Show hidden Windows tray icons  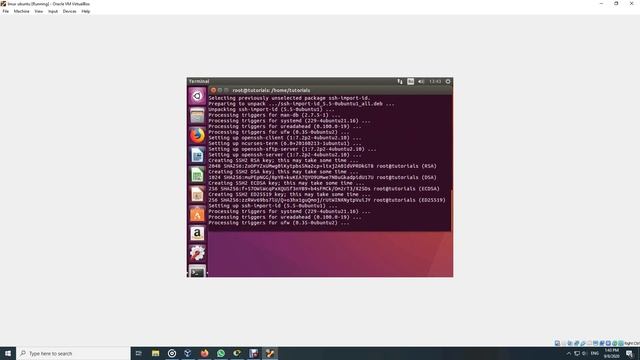pos(569,353)
